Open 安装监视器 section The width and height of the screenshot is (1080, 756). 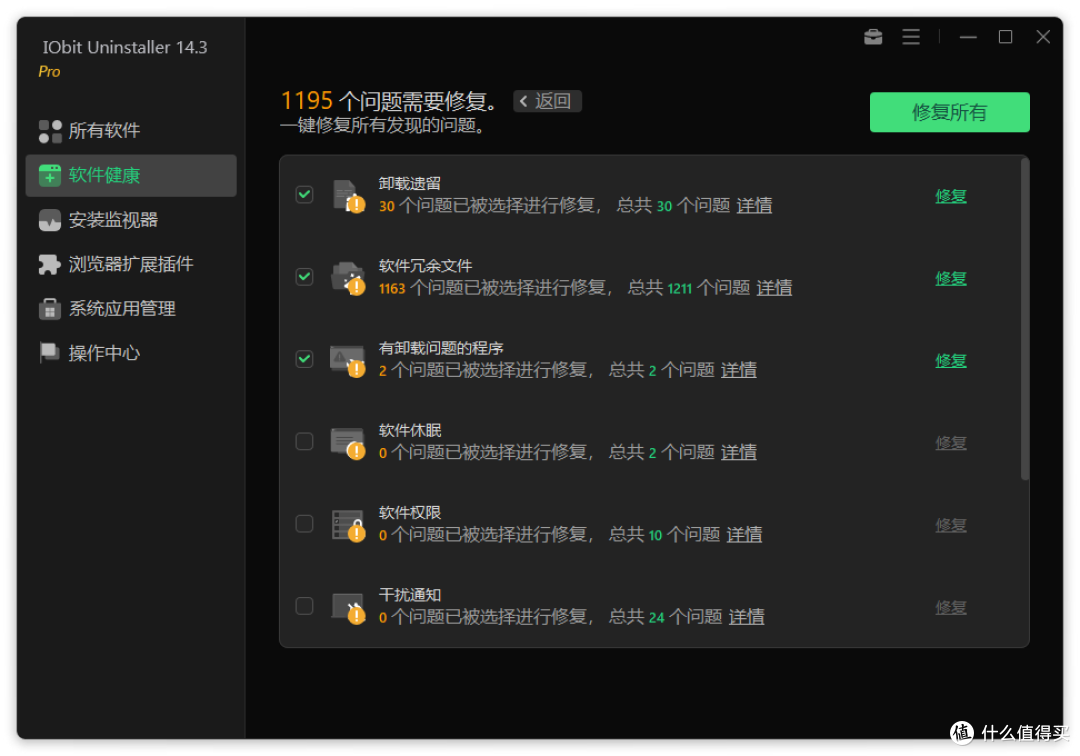tap(131, 220)
